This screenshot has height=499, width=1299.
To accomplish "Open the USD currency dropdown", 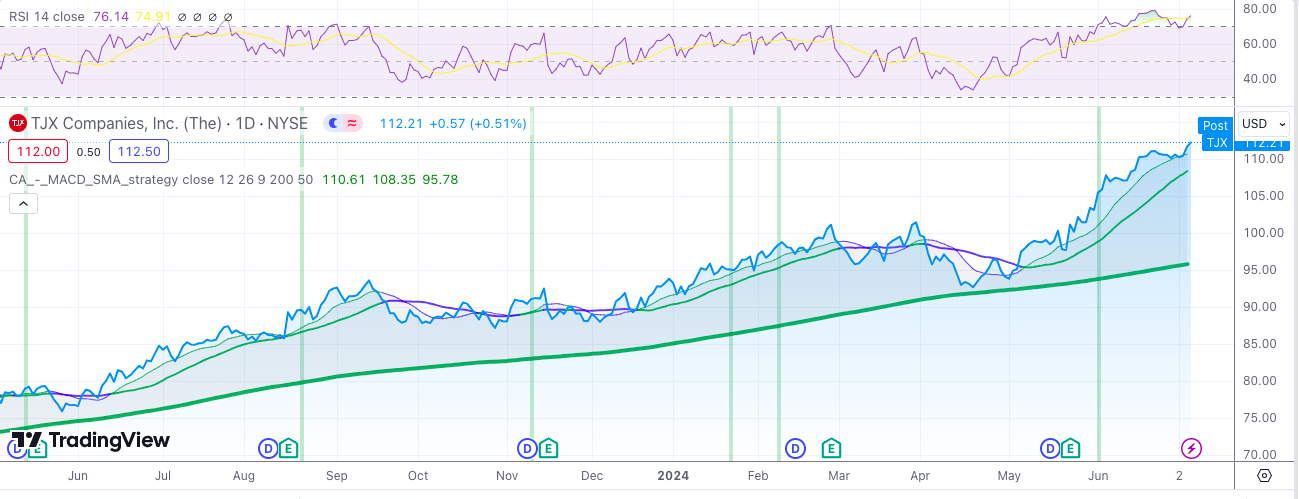I will pyautogui.click(x=1264, y=124).
